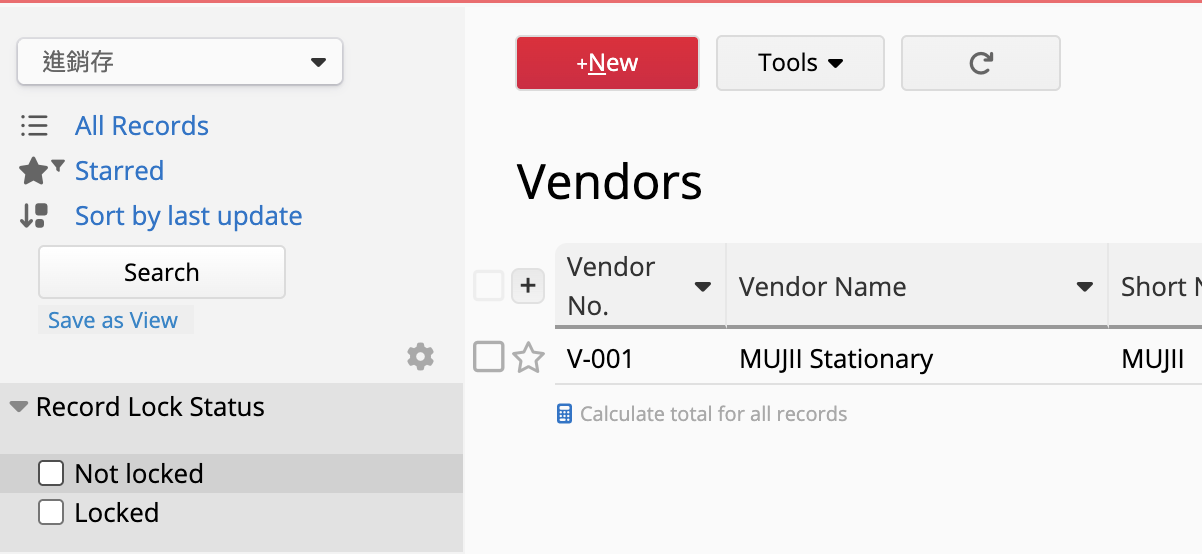Click the list icon beside All Records
This screenshot has width=1202, height=554.
point(34,126)
